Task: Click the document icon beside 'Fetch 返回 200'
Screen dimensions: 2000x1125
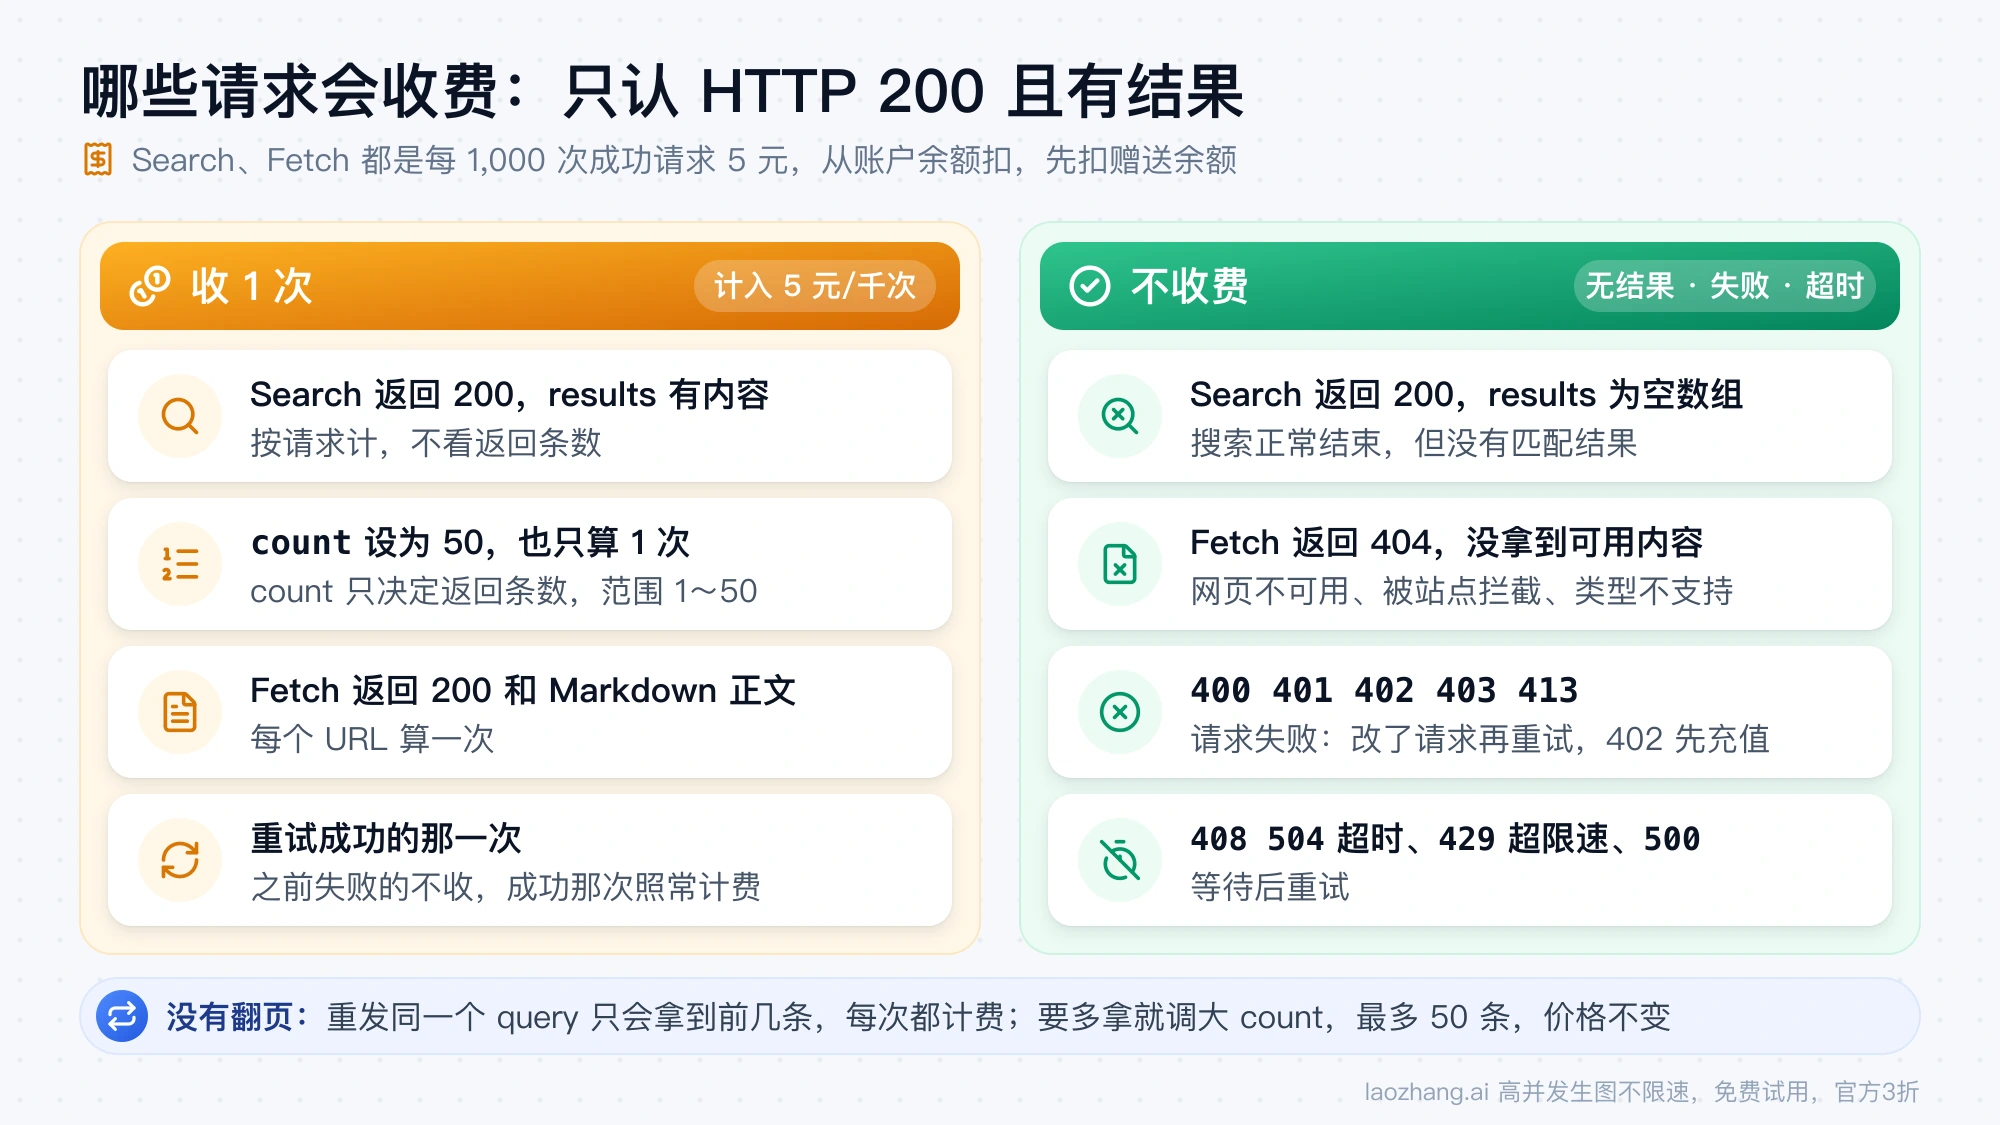Action: (180, 712)
